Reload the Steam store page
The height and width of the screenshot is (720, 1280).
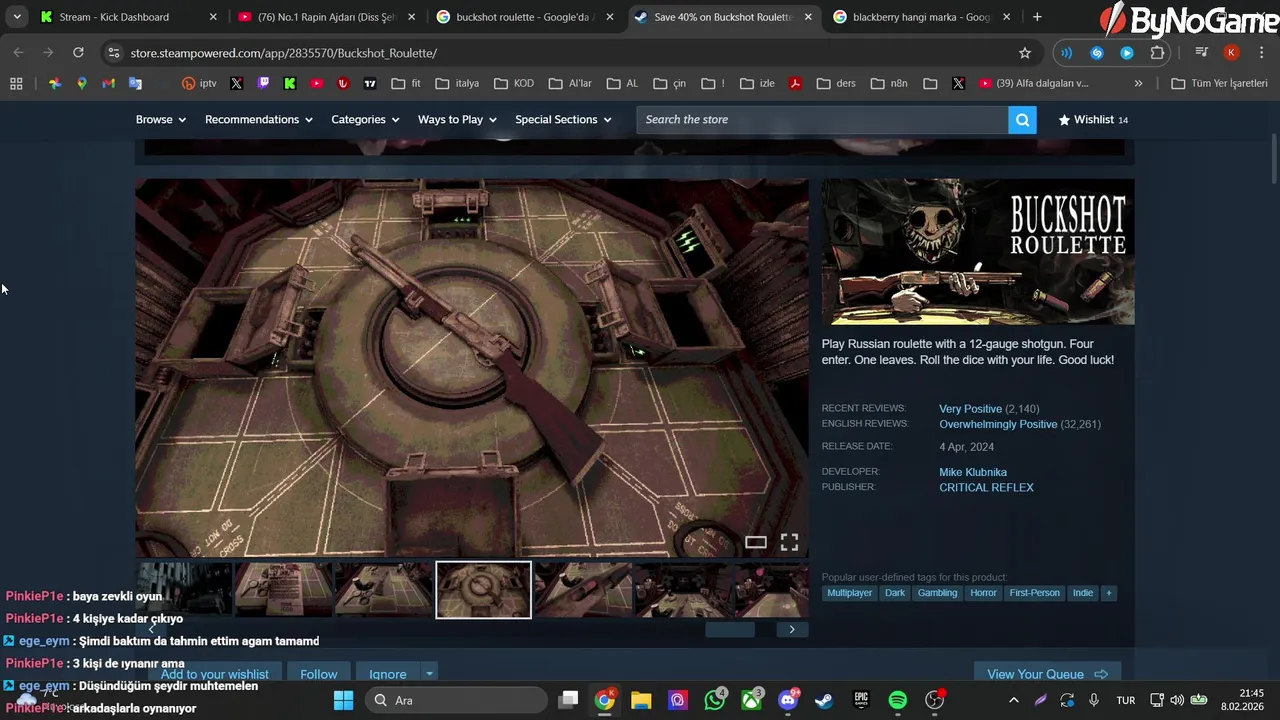[78, 53]
